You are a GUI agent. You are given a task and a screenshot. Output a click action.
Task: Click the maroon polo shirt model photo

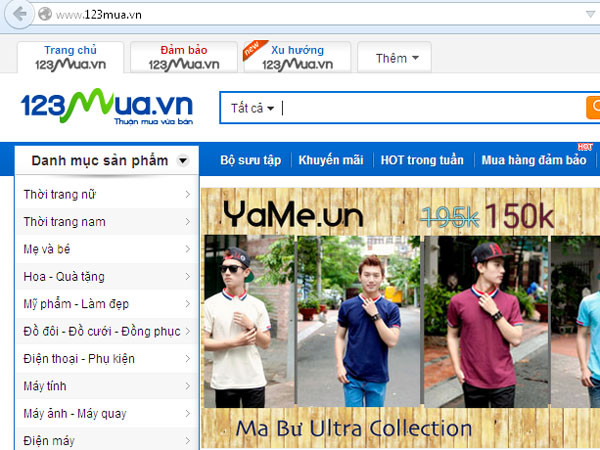pyautogui.click(x=486, y=321)
